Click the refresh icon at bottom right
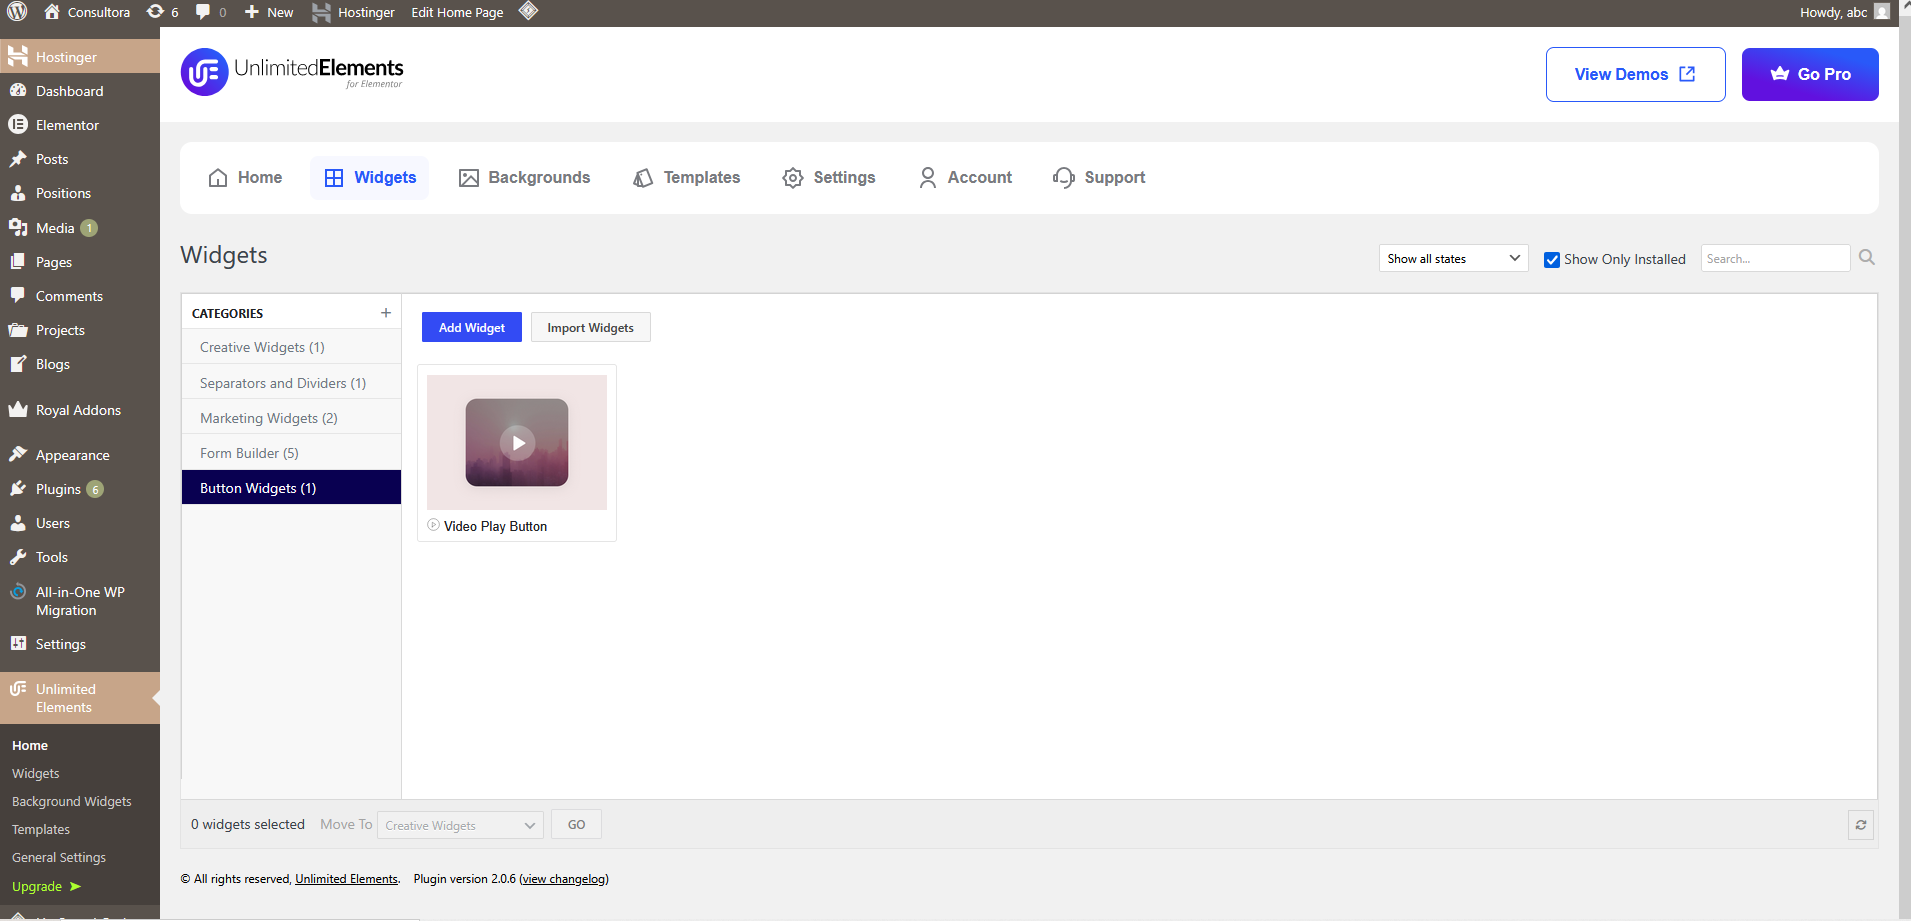 (1861, 825)
